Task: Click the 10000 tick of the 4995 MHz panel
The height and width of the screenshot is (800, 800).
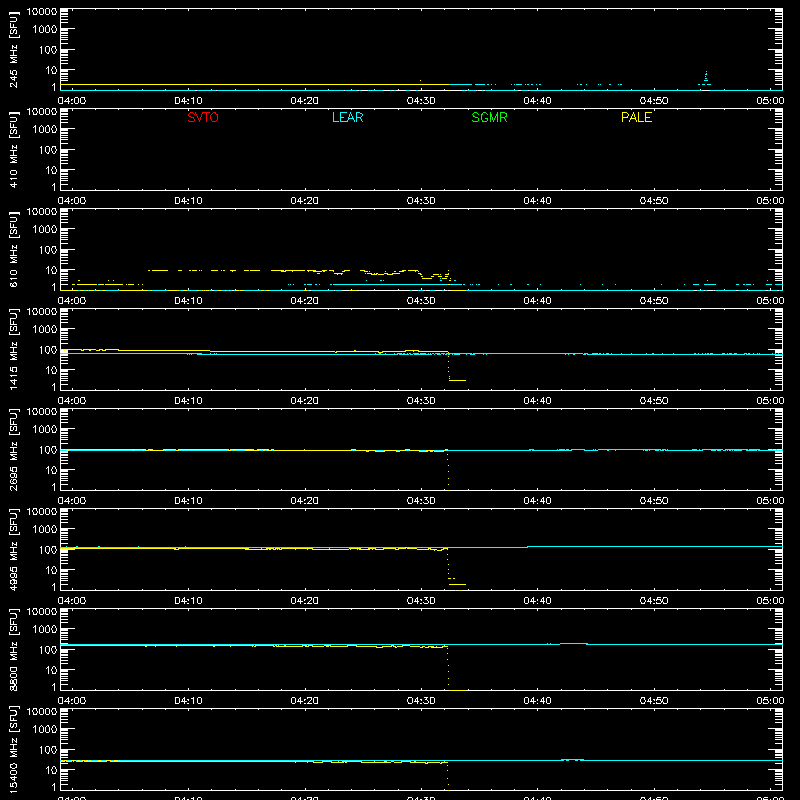Action: 42,512
